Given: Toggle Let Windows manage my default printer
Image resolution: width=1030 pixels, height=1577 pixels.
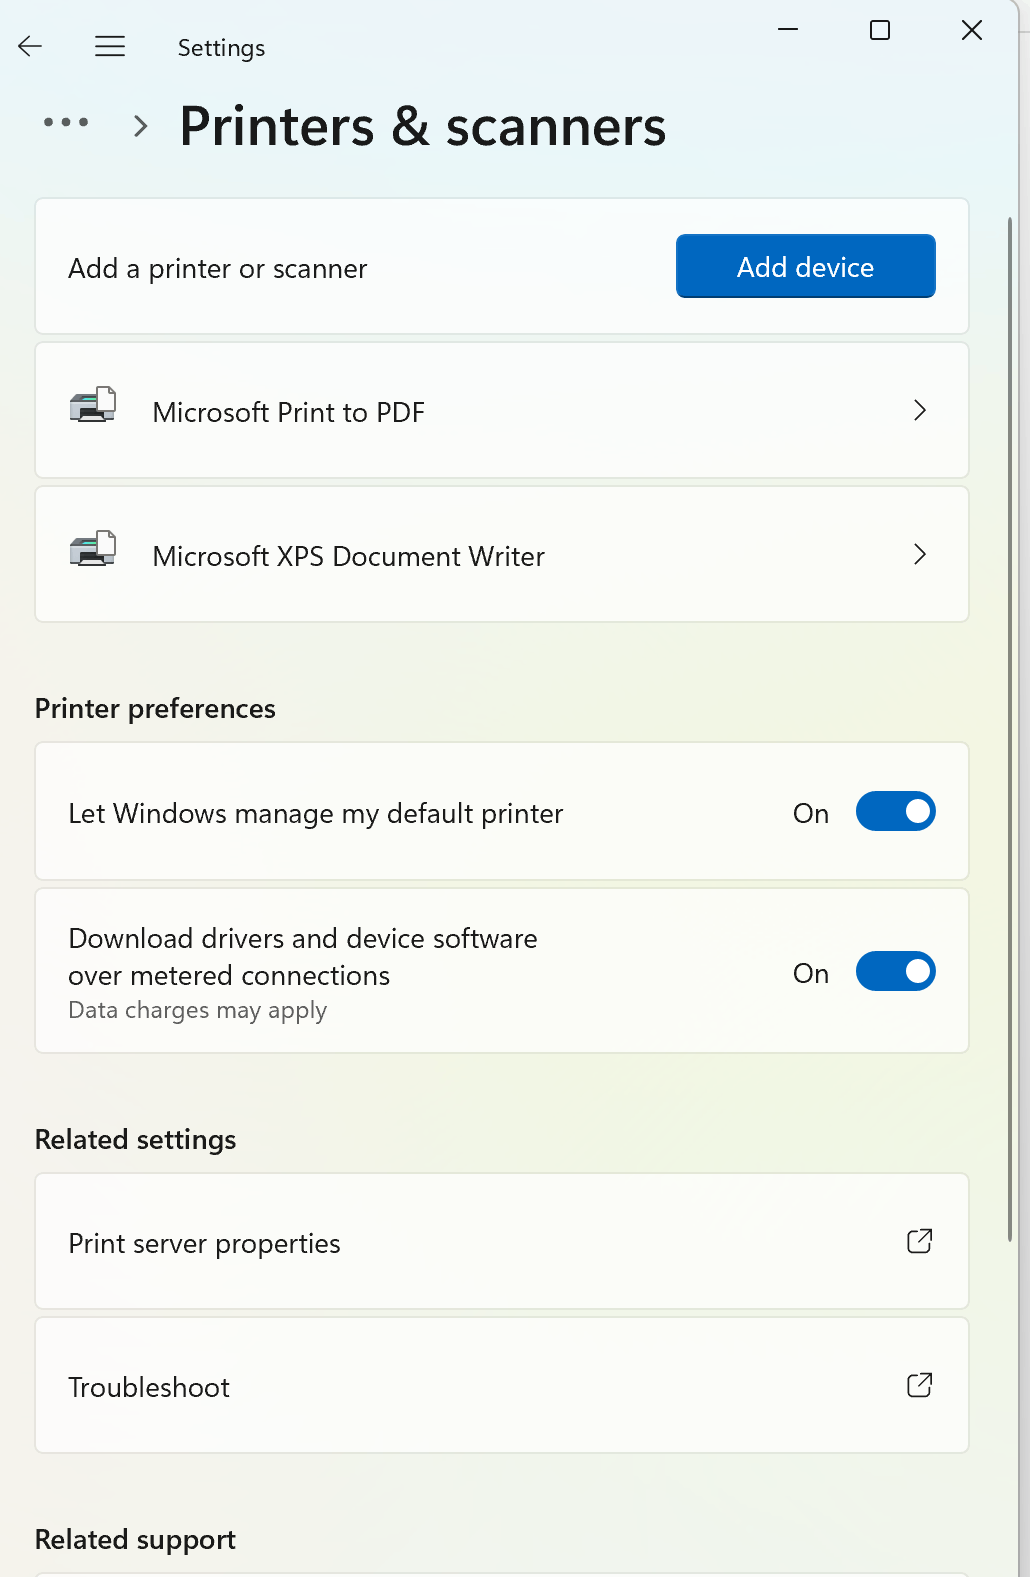Looking at the screenshot, I should pyautogui.click(x=895, y=812).
